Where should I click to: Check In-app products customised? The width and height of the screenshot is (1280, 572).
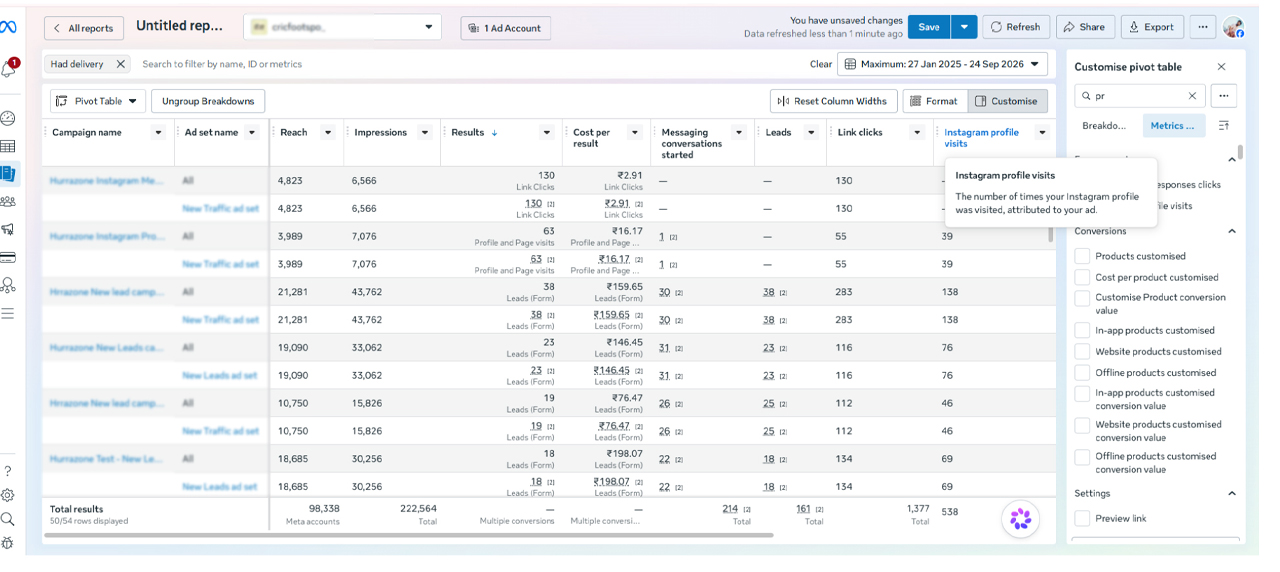click(1082, 330)
